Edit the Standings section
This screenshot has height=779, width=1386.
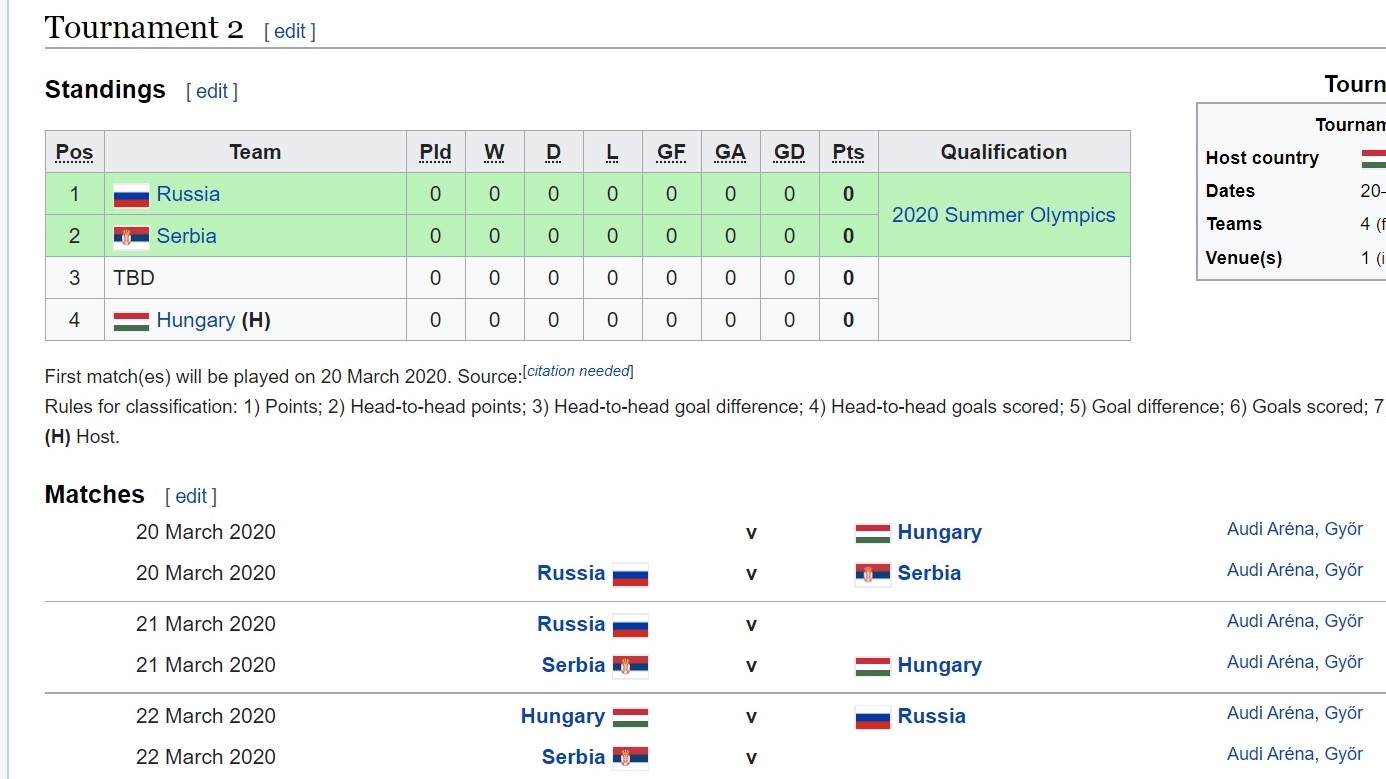click(212, 91)
